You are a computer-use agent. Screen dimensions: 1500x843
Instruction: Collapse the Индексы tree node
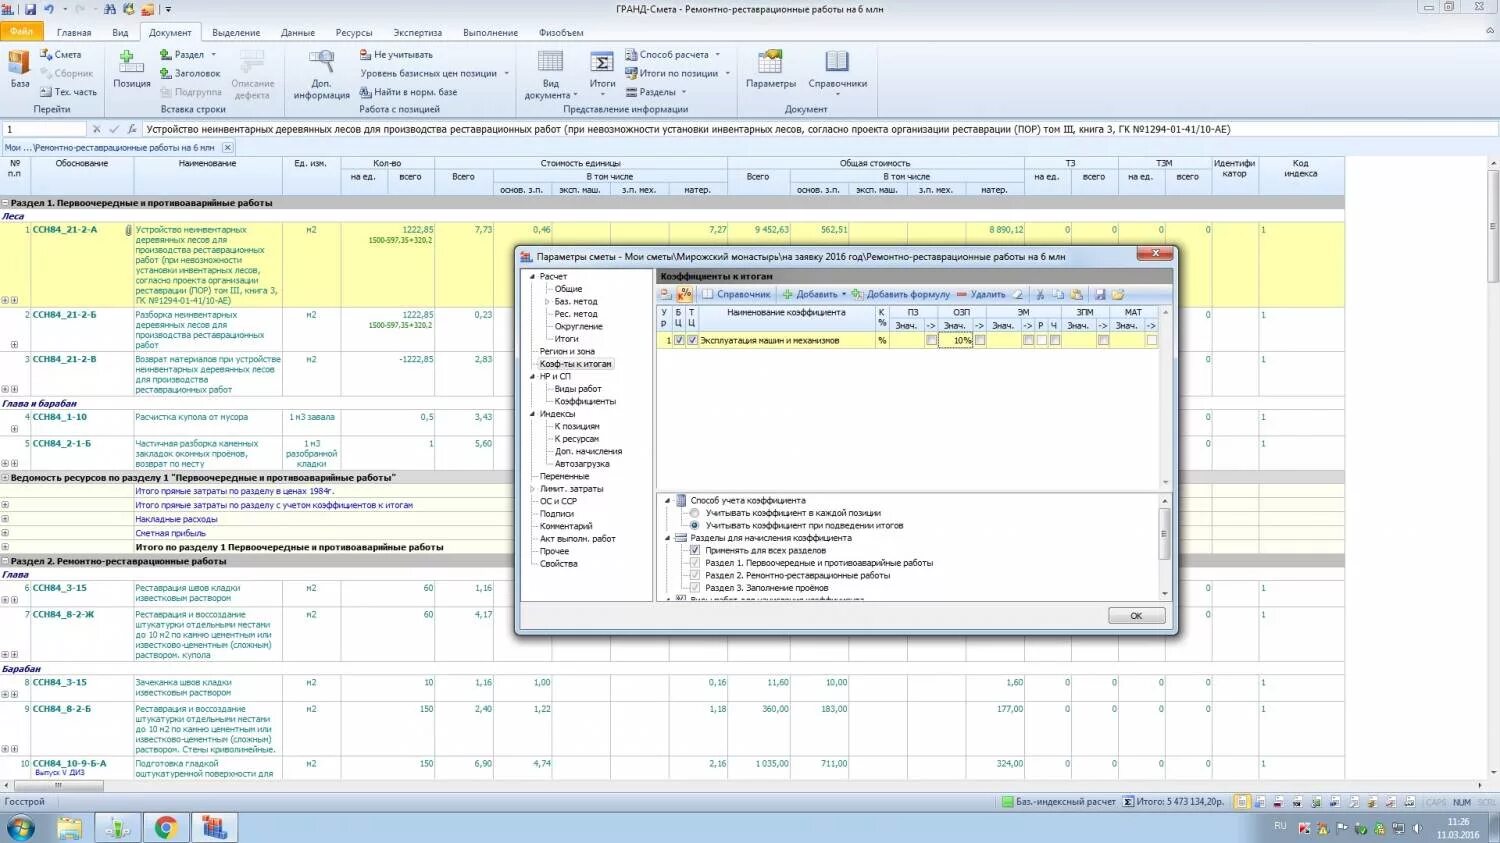point(532,414)
